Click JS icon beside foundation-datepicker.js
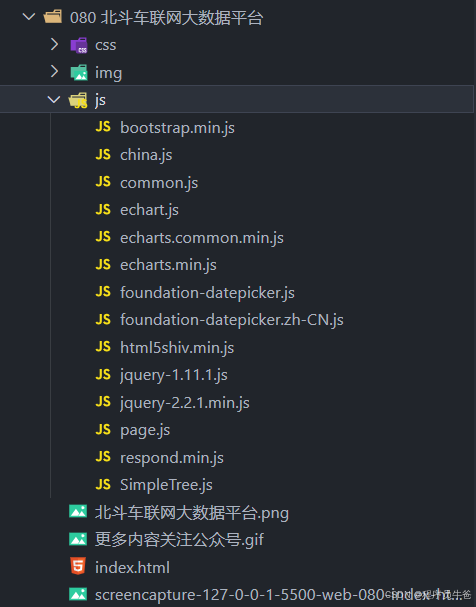Image resolution: width=476 pixels, height=607 pixels. click(103, 291)
